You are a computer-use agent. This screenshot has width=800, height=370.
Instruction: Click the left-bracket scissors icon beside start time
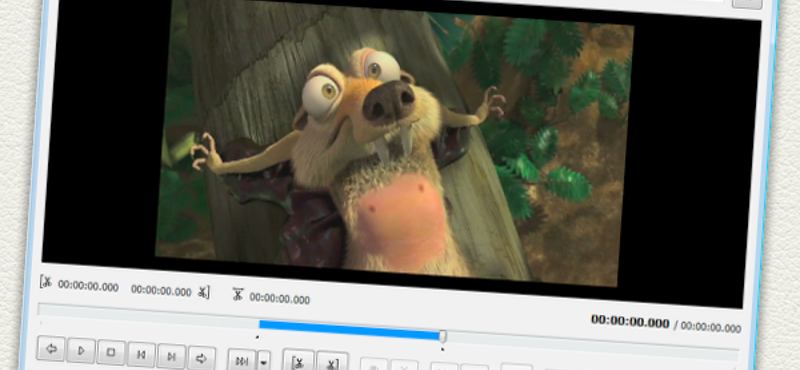[46, 281]
